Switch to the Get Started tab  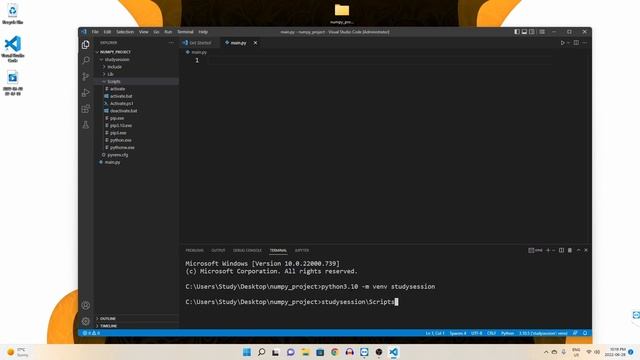200,43
